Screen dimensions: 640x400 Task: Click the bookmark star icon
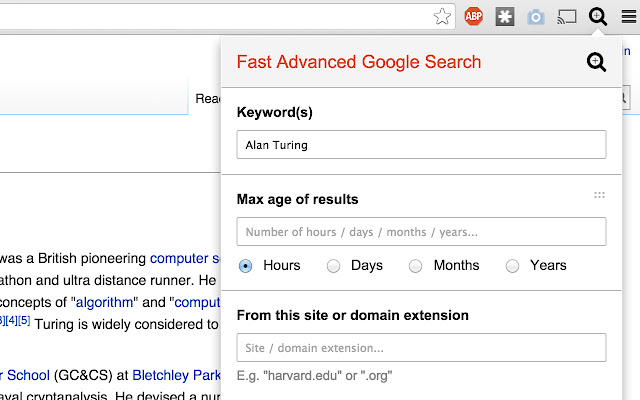pyautogui.click(x=442, y=17)
